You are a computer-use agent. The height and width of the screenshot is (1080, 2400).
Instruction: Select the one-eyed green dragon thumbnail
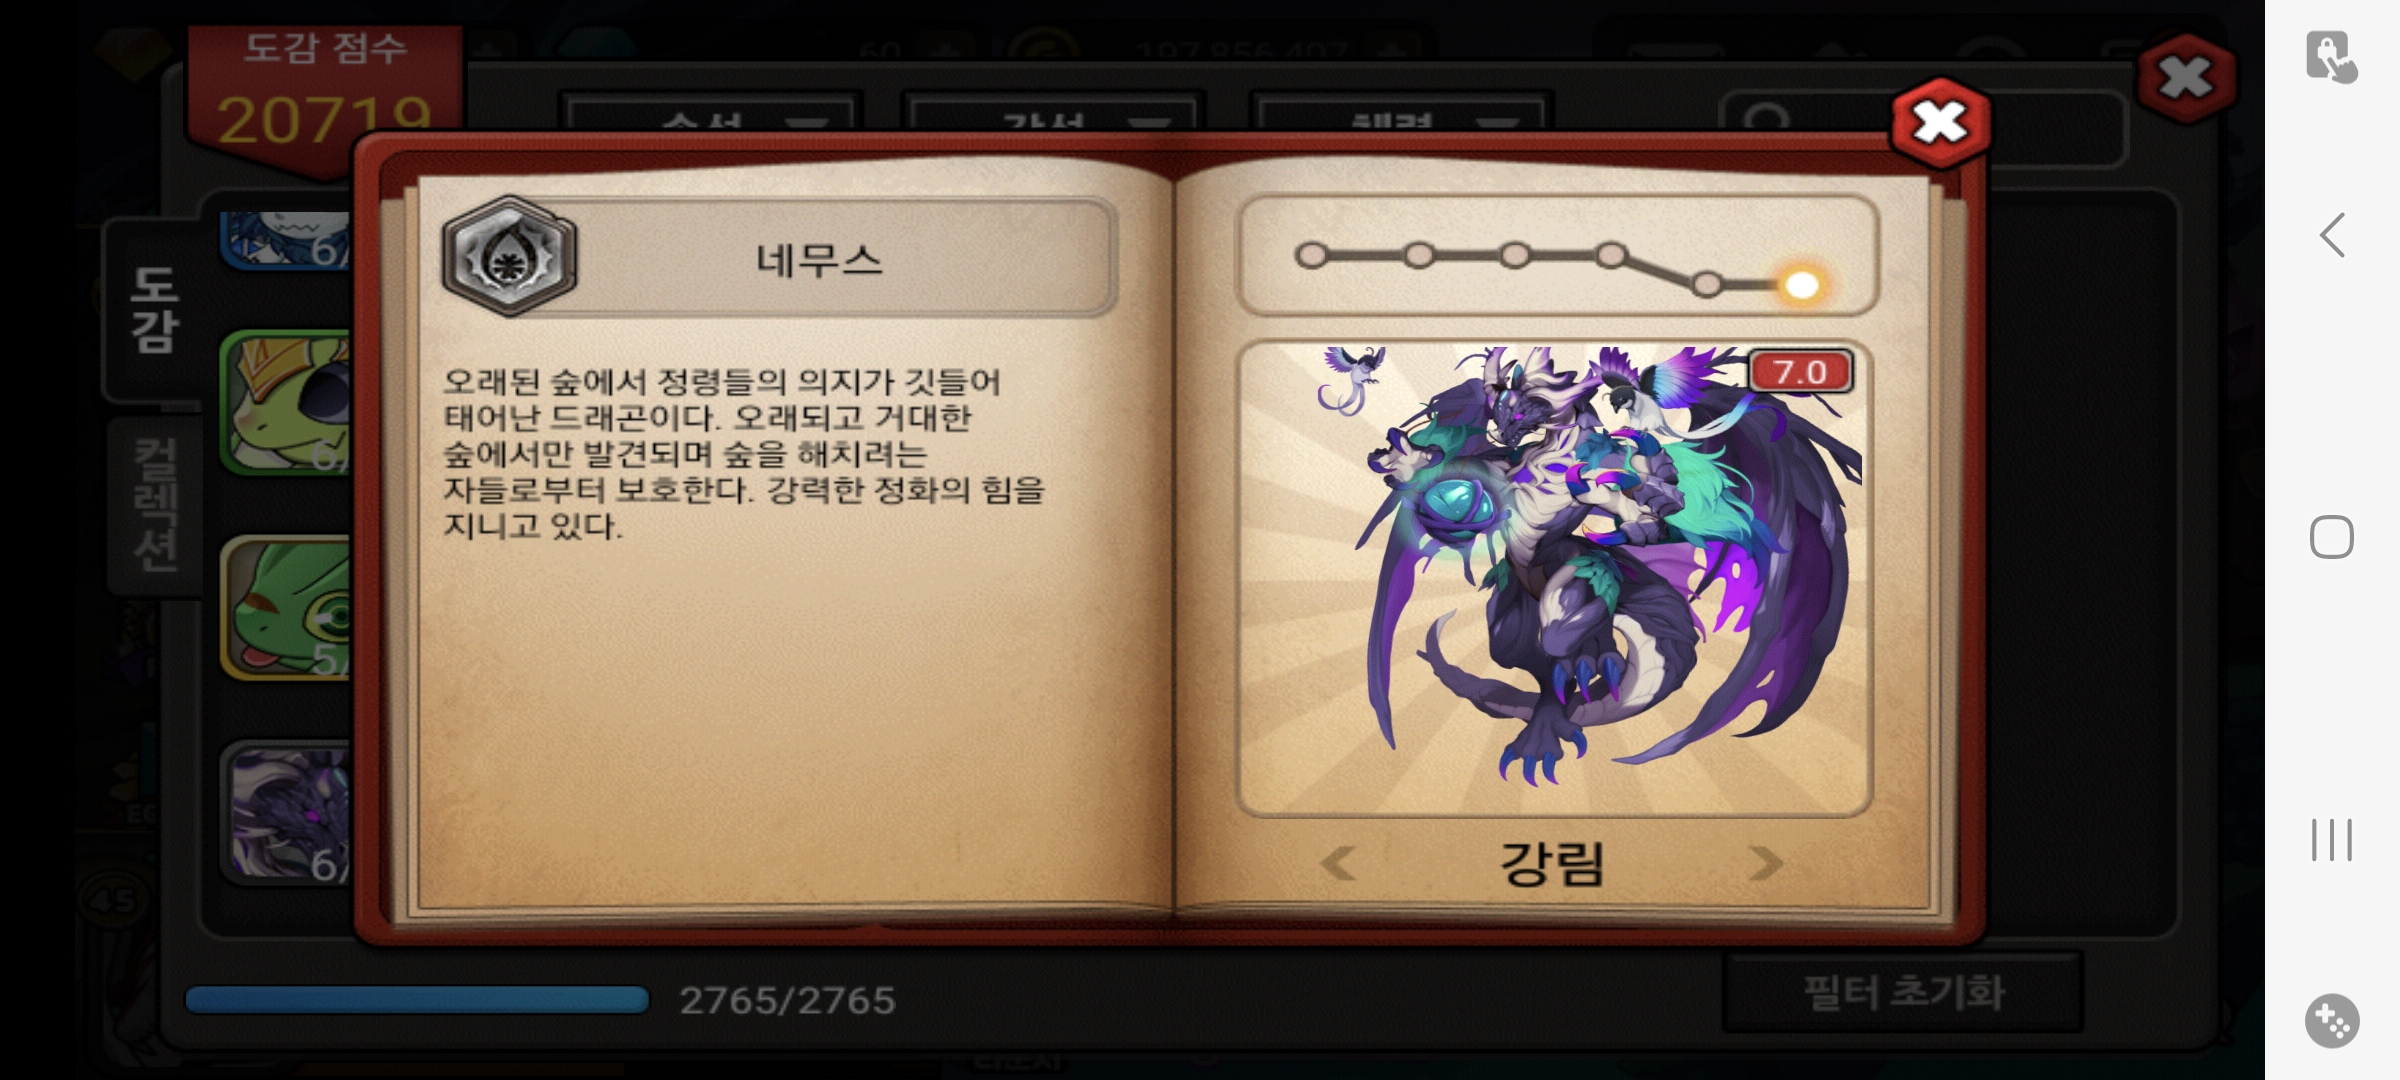pos(287,608)
